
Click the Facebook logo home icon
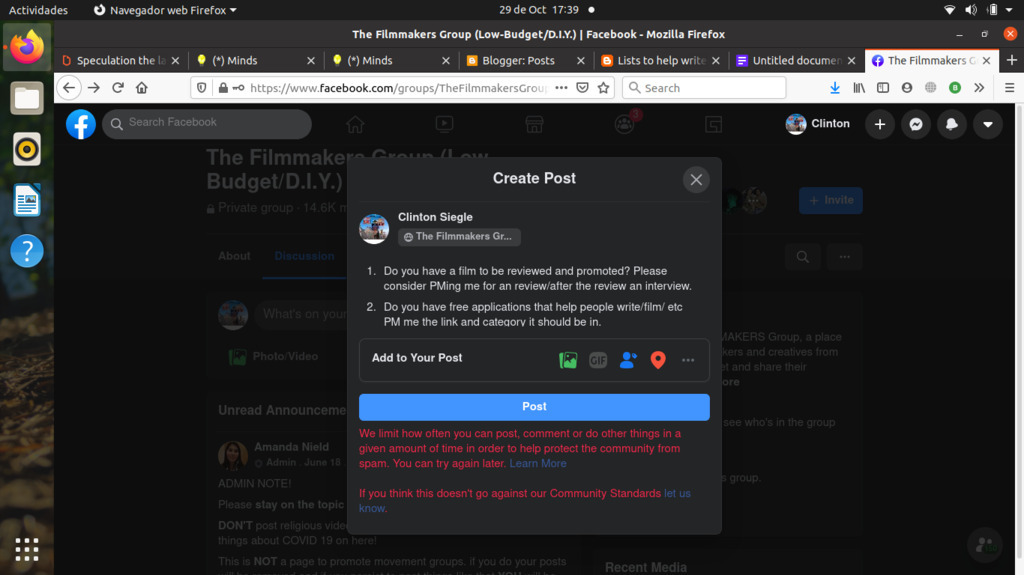click(x=81, y=125)
